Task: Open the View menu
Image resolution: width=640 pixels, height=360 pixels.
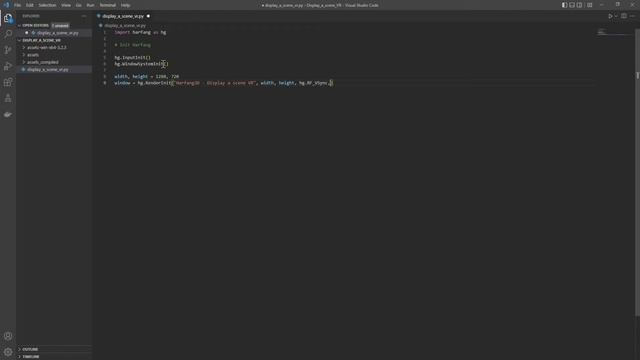Action: (66, 5)
